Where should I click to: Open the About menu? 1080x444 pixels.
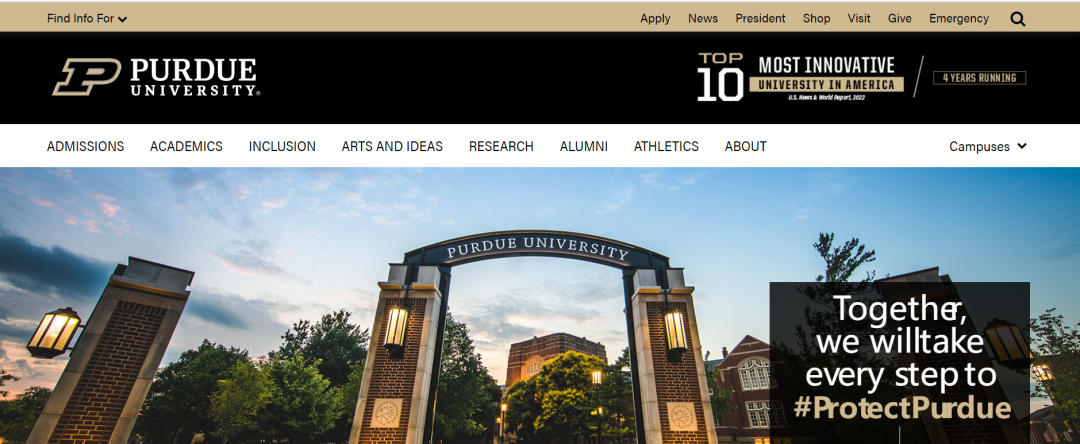[x=745, y=147]
